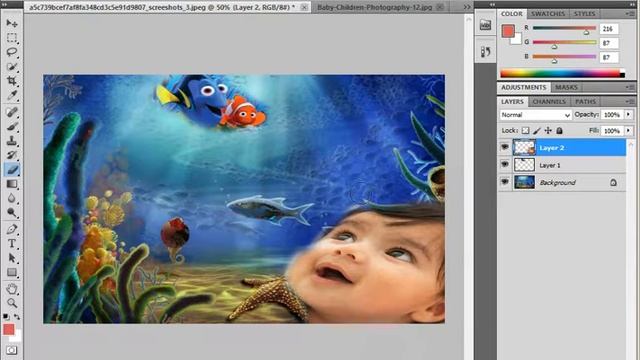640x360 pixels.
Task: Switch to the Swatches tab
Action: [x=548, y=14]
